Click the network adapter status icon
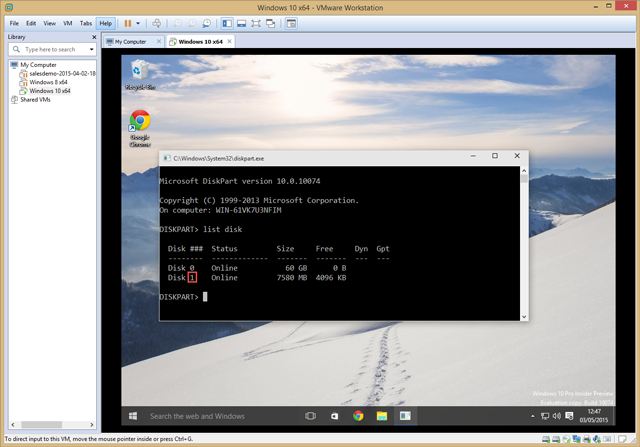 point(576,439)
